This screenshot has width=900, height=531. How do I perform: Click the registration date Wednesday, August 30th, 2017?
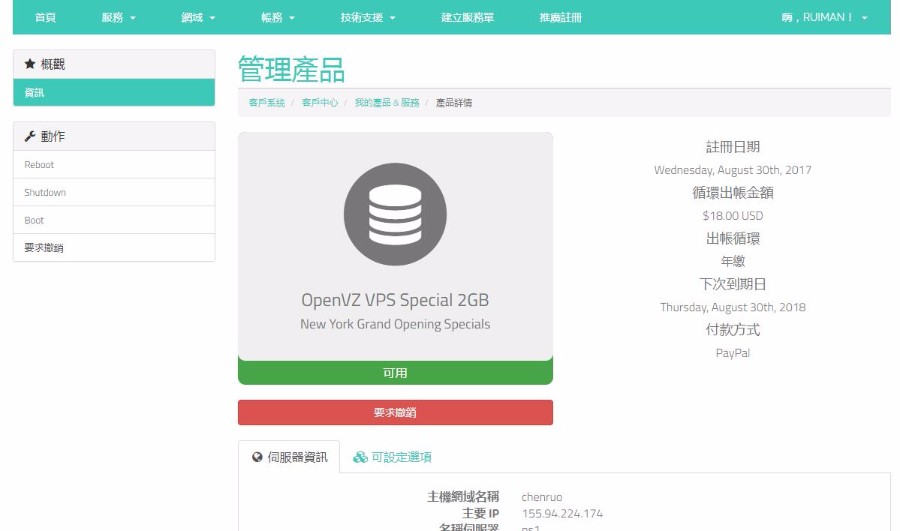coord(732,170)
